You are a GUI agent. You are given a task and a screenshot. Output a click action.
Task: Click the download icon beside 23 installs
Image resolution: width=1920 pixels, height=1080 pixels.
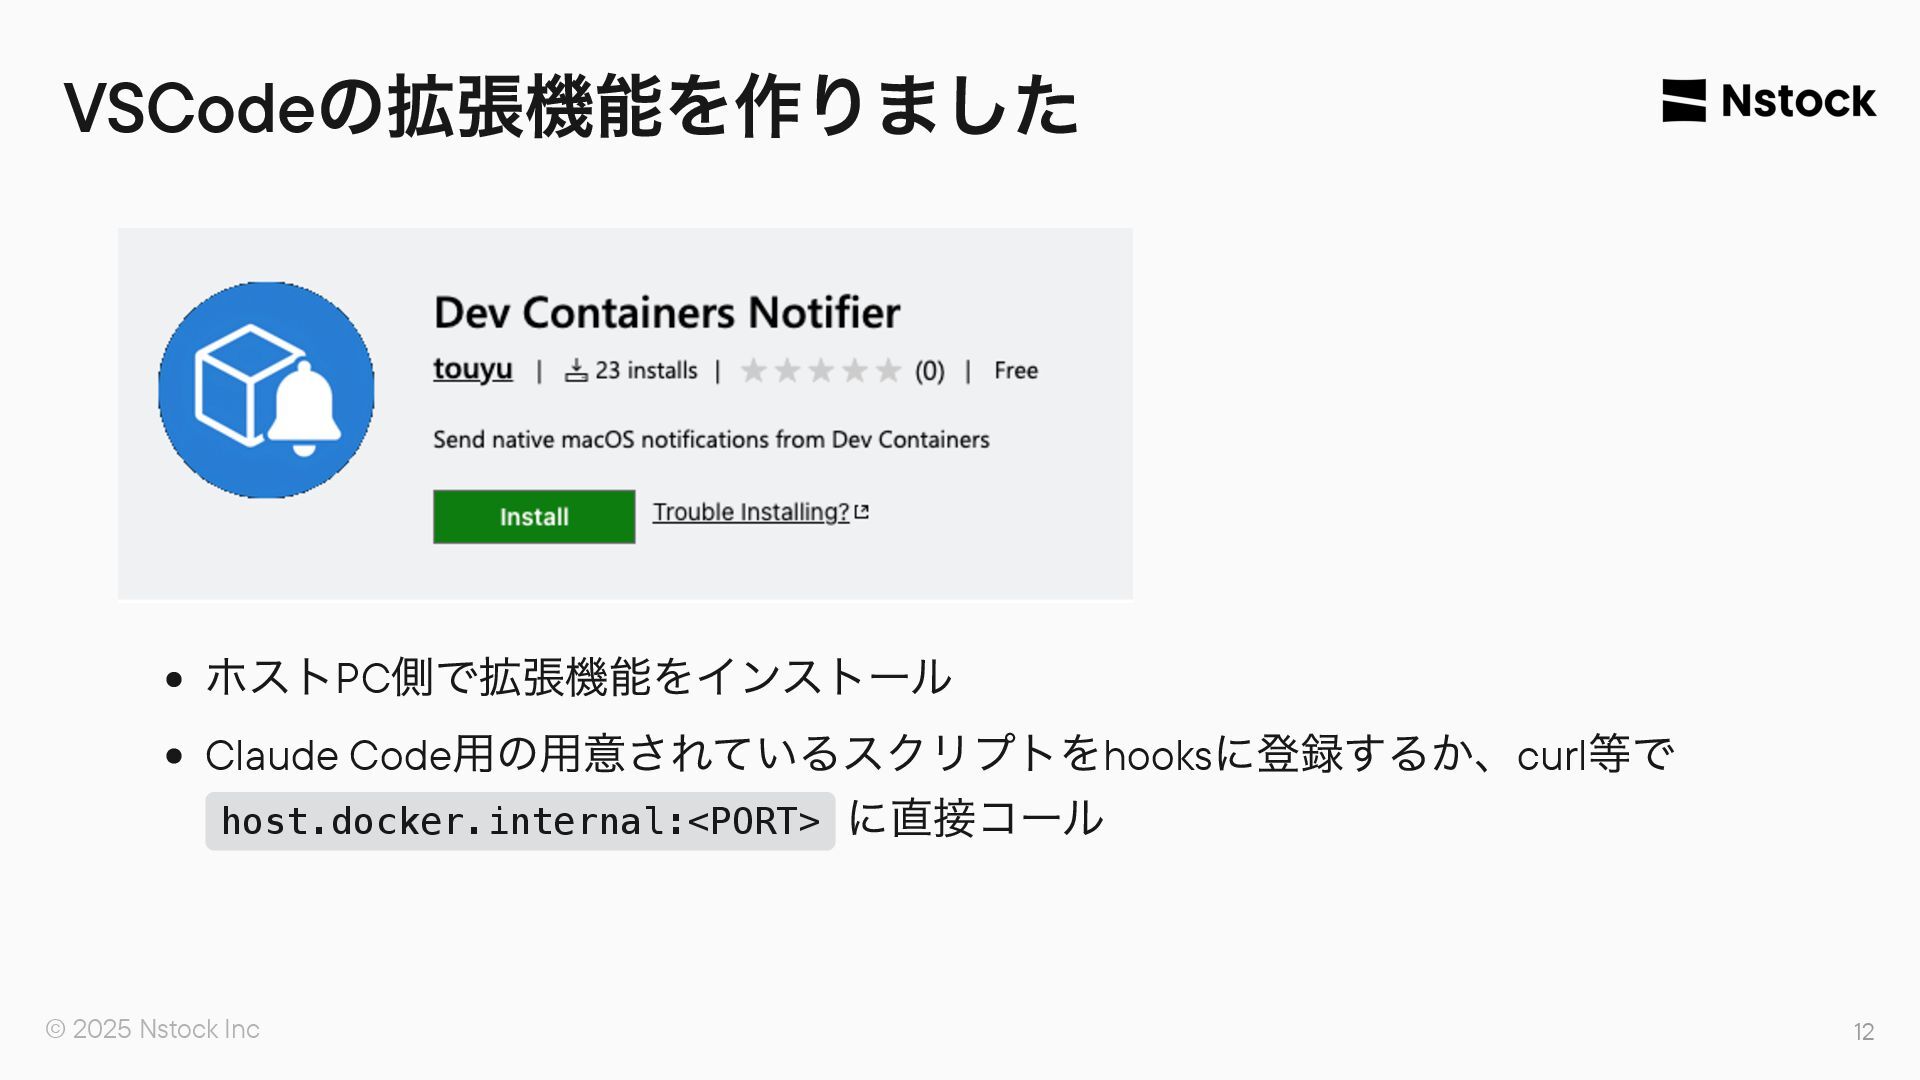(x=576, y=371)
